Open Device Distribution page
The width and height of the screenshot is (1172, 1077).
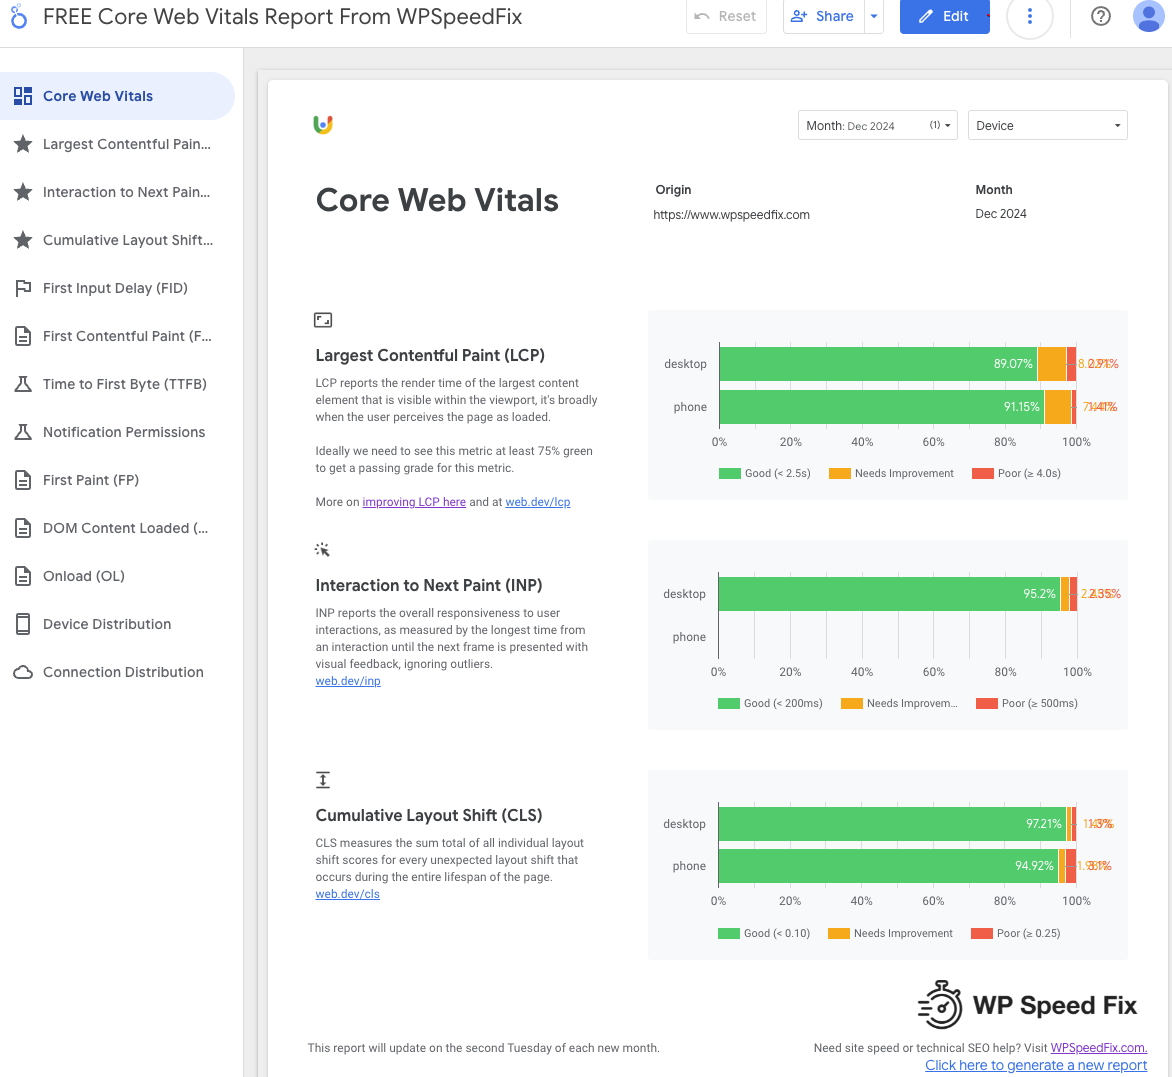click(117, 624)
